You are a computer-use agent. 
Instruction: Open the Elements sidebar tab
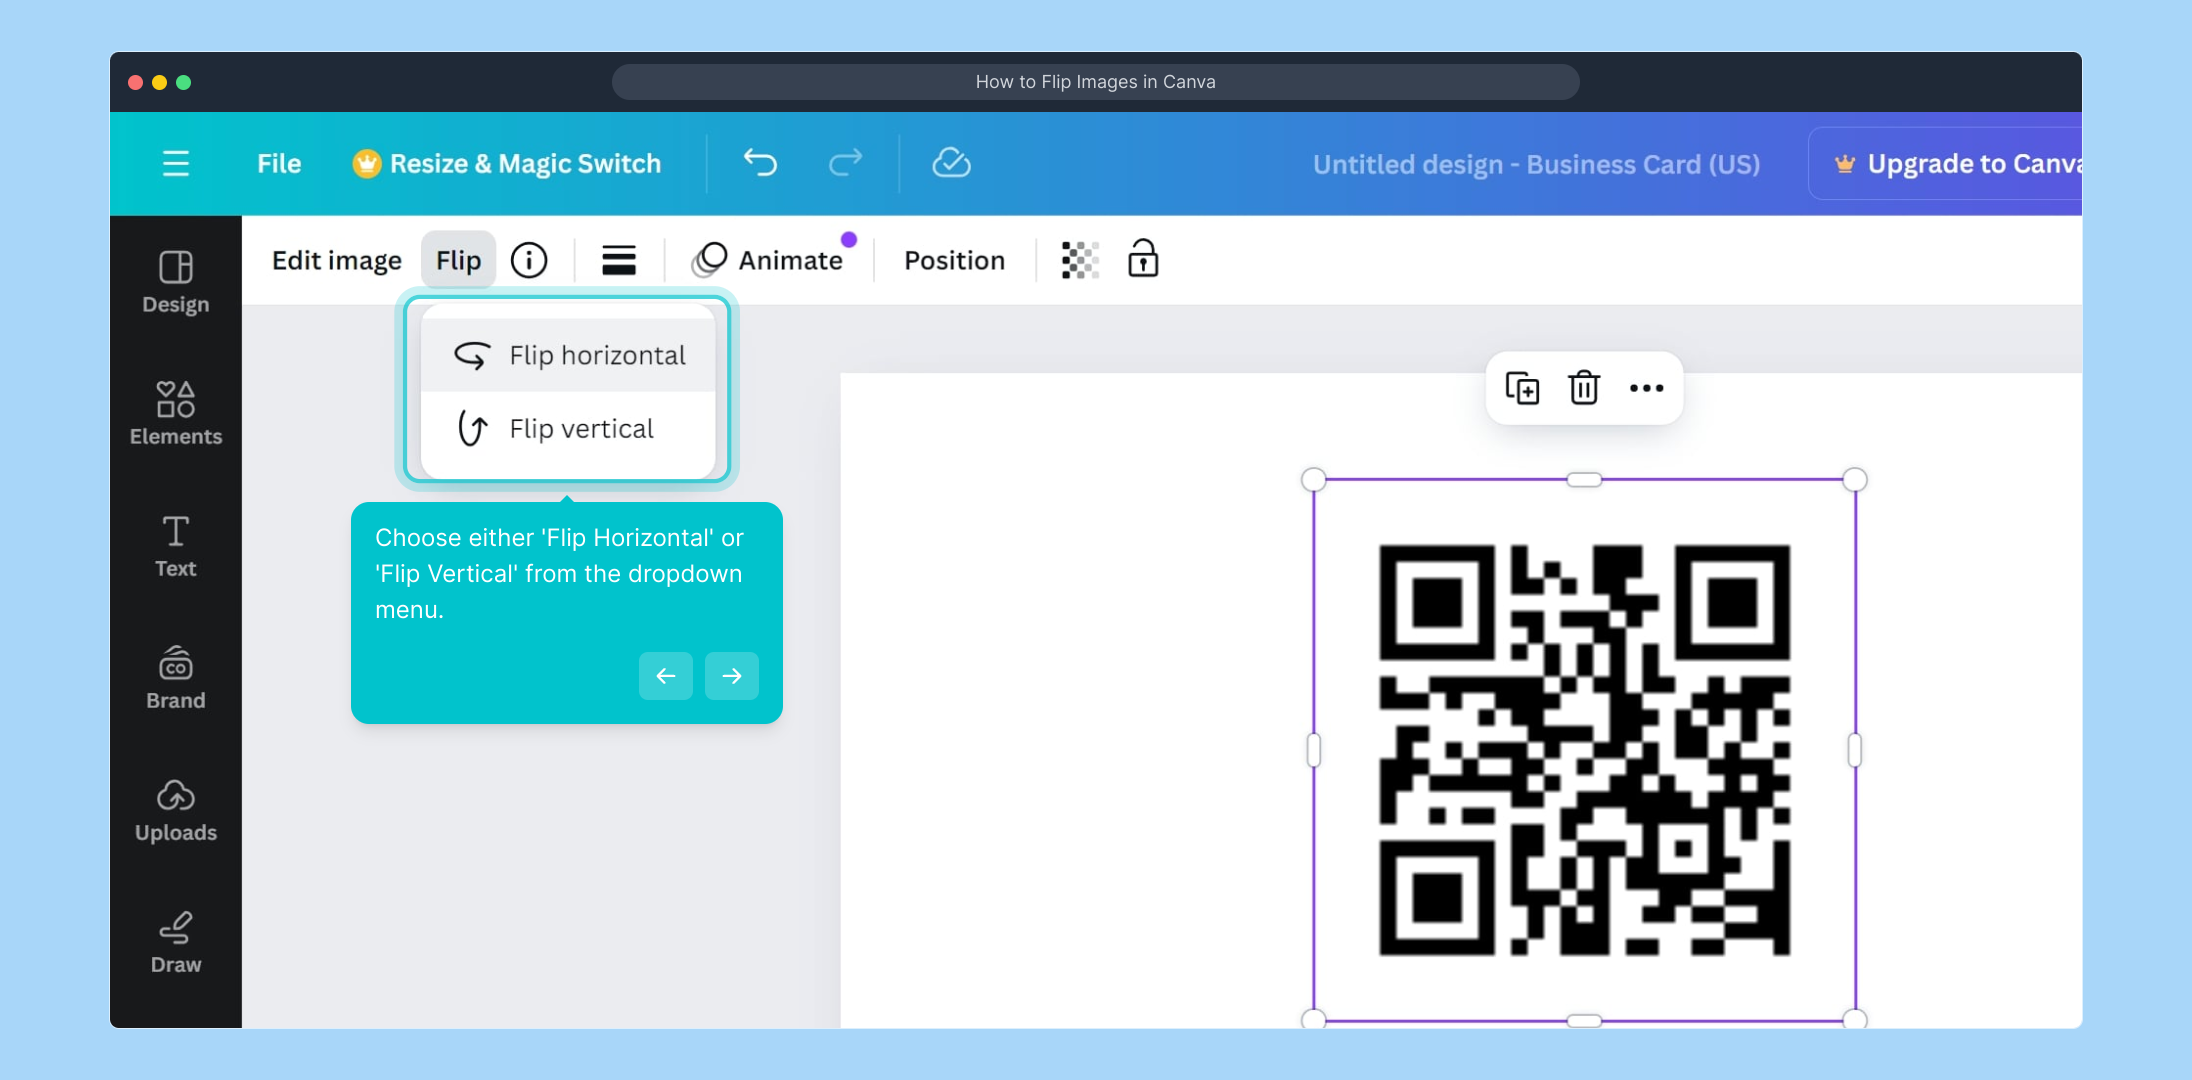click(176, 412)
